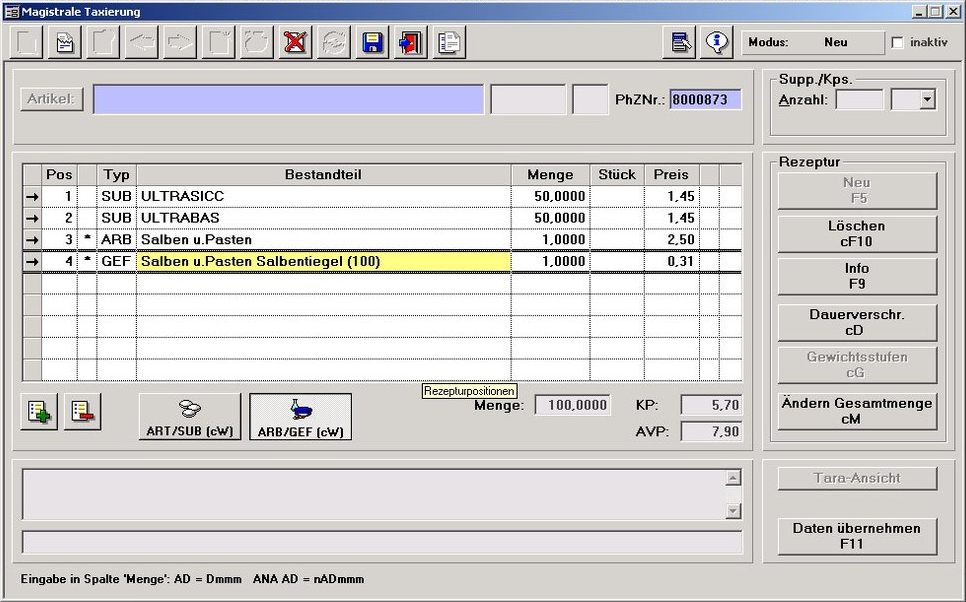Open the info speech bubble icon
This screenshot has height=602, width=966.
(x=717, y=43)
